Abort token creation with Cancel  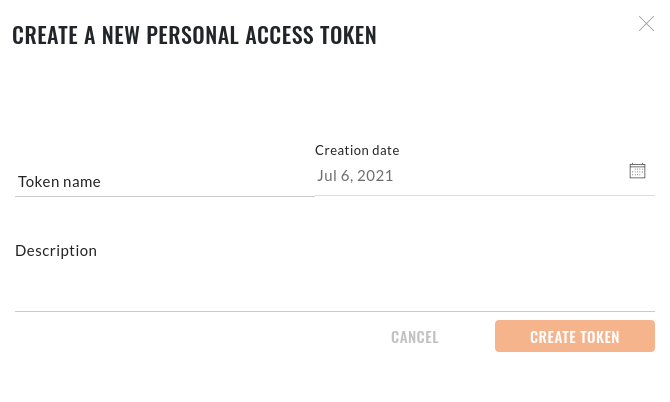click(x=415, y=337)
